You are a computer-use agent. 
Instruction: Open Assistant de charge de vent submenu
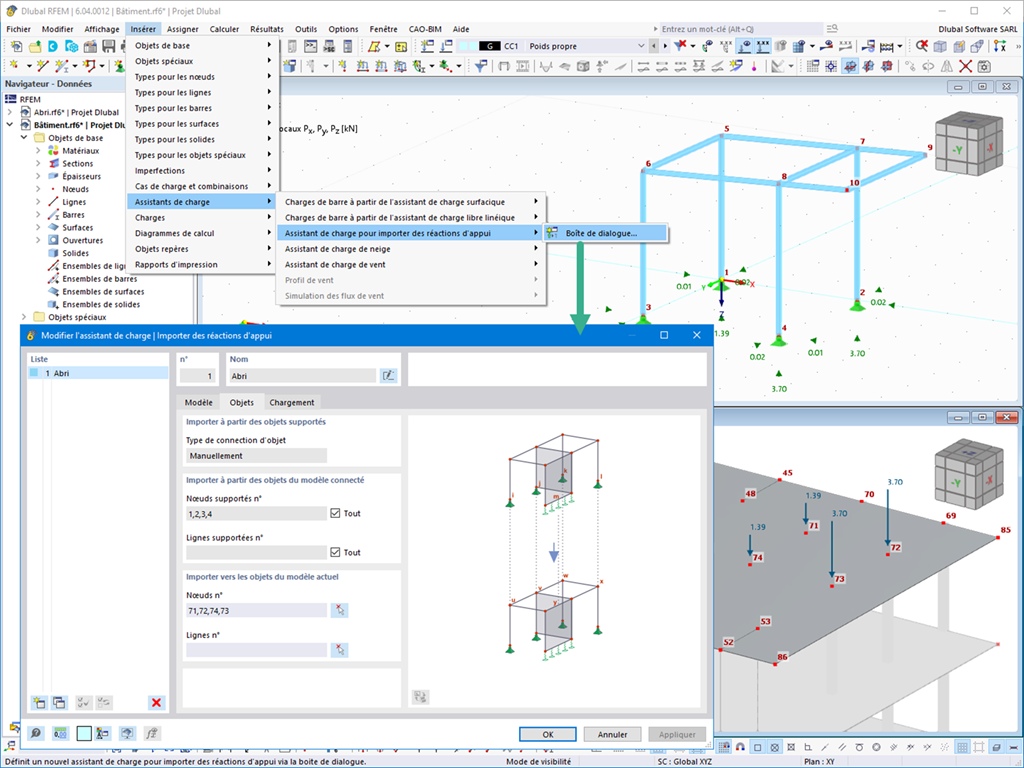[x=411, y=264]
